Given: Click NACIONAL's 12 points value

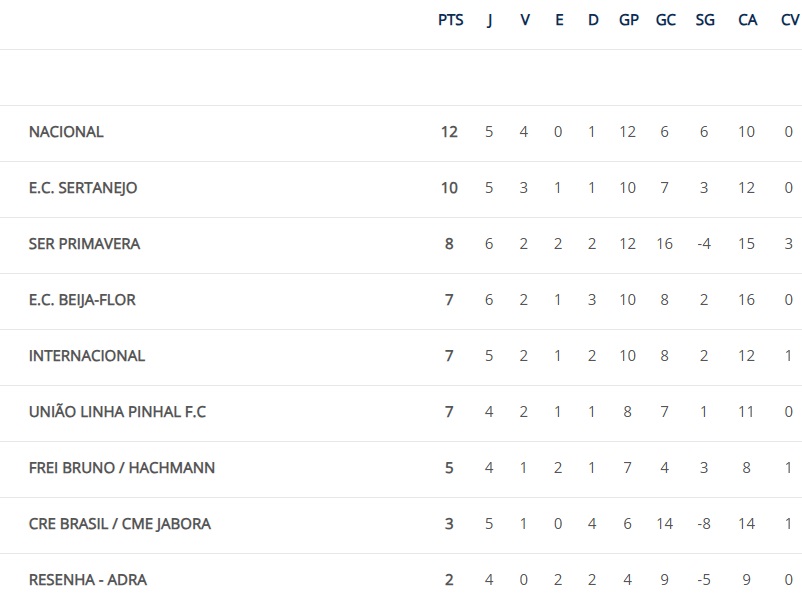Looking at the screenshot, I should (449, 132).
